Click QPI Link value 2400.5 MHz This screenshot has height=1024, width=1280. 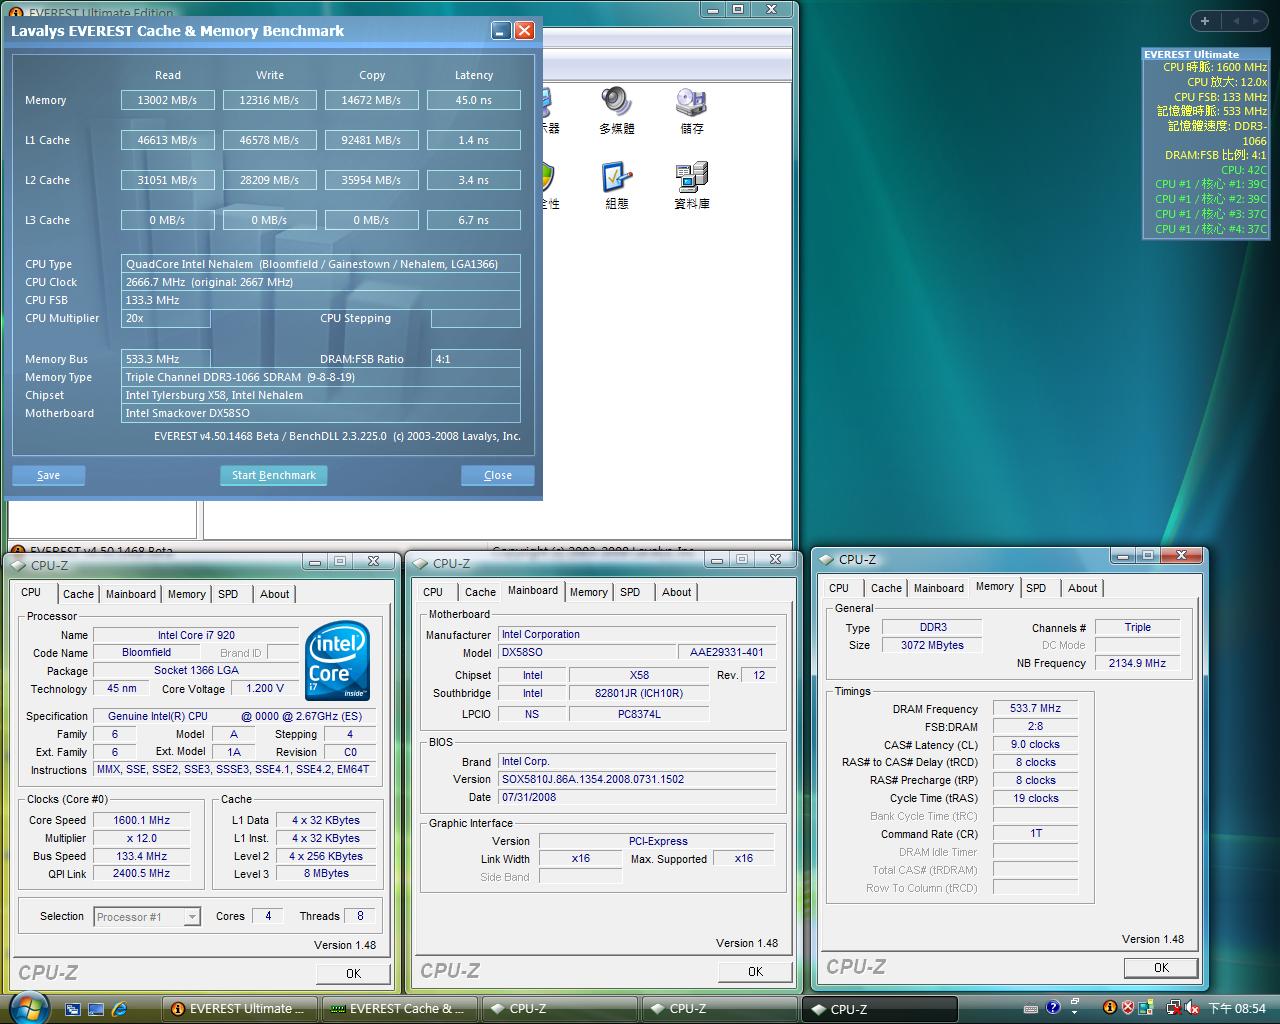coord(141,874)
